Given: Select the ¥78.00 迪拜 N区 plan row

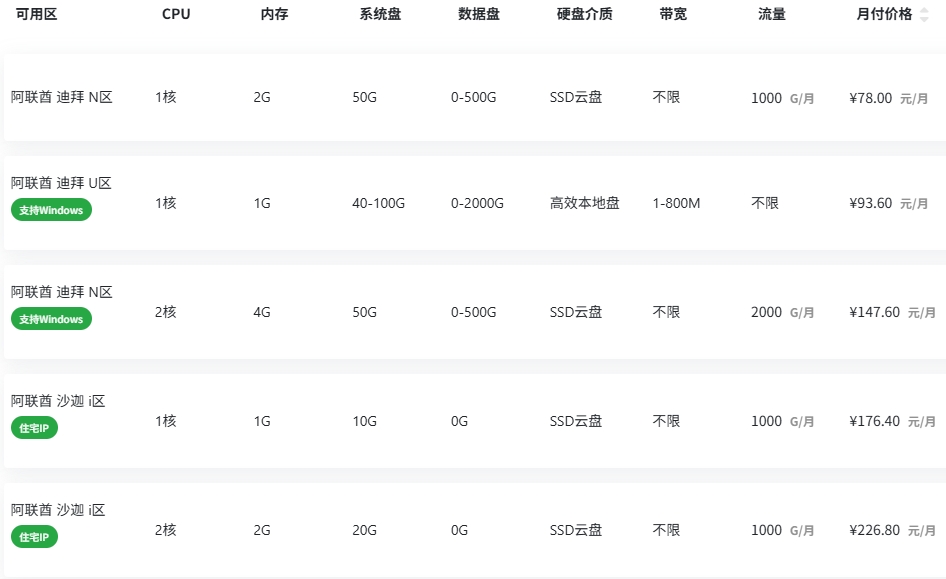Looking at the screenshot, I should pyautogui.click(x=475, y=97).
